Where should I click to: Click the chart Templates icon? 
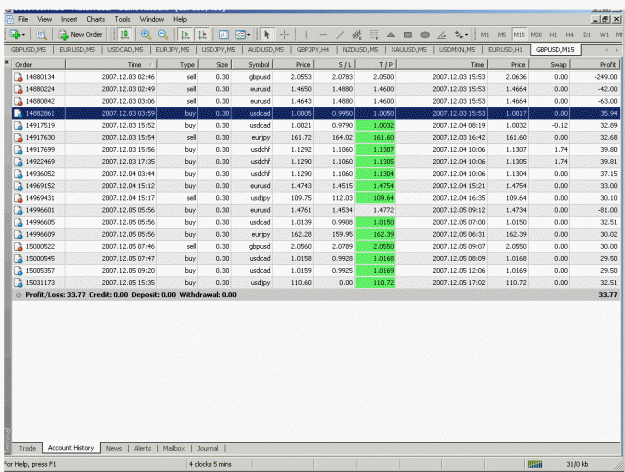pos(240,35)
